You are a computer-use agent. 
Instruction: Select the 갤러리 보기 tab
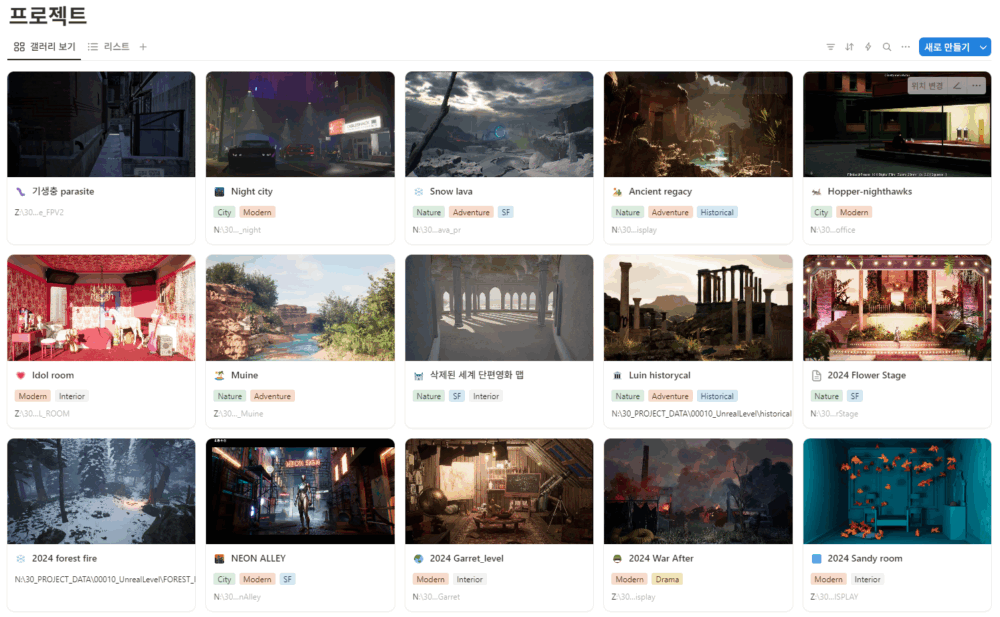click(45, 47)
